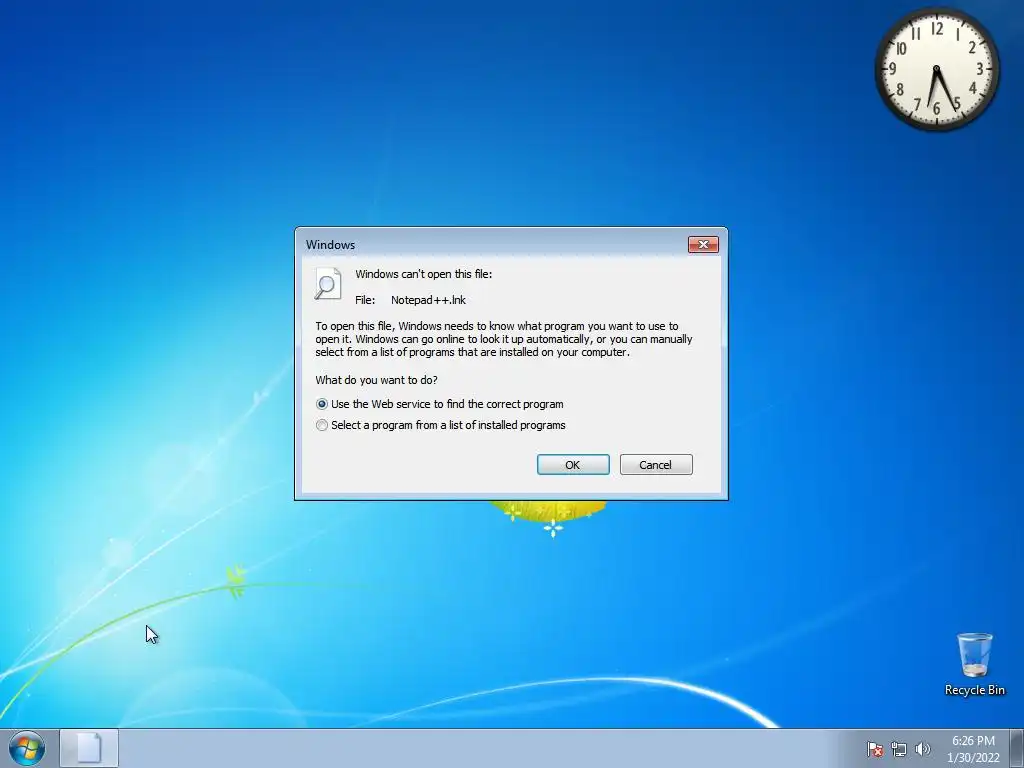
Task: Click the Notepad++.lnk file name text
Action: click(428, 300)
